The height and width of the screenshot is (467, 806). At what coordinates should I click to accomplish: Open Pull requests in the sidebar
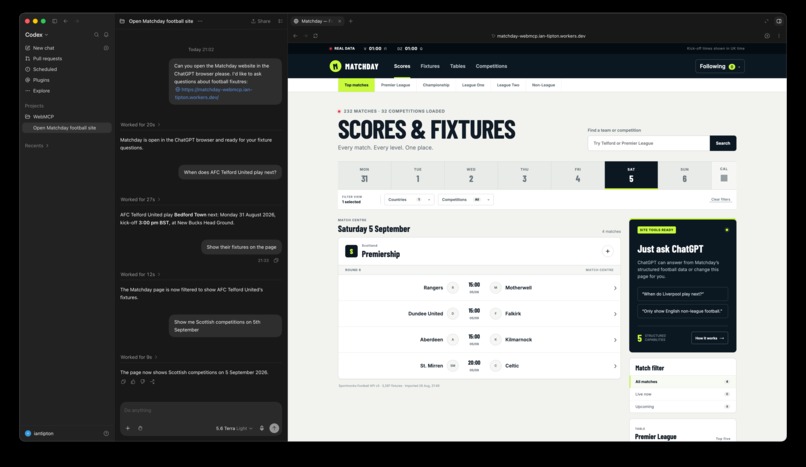click(x=47, y=59)
